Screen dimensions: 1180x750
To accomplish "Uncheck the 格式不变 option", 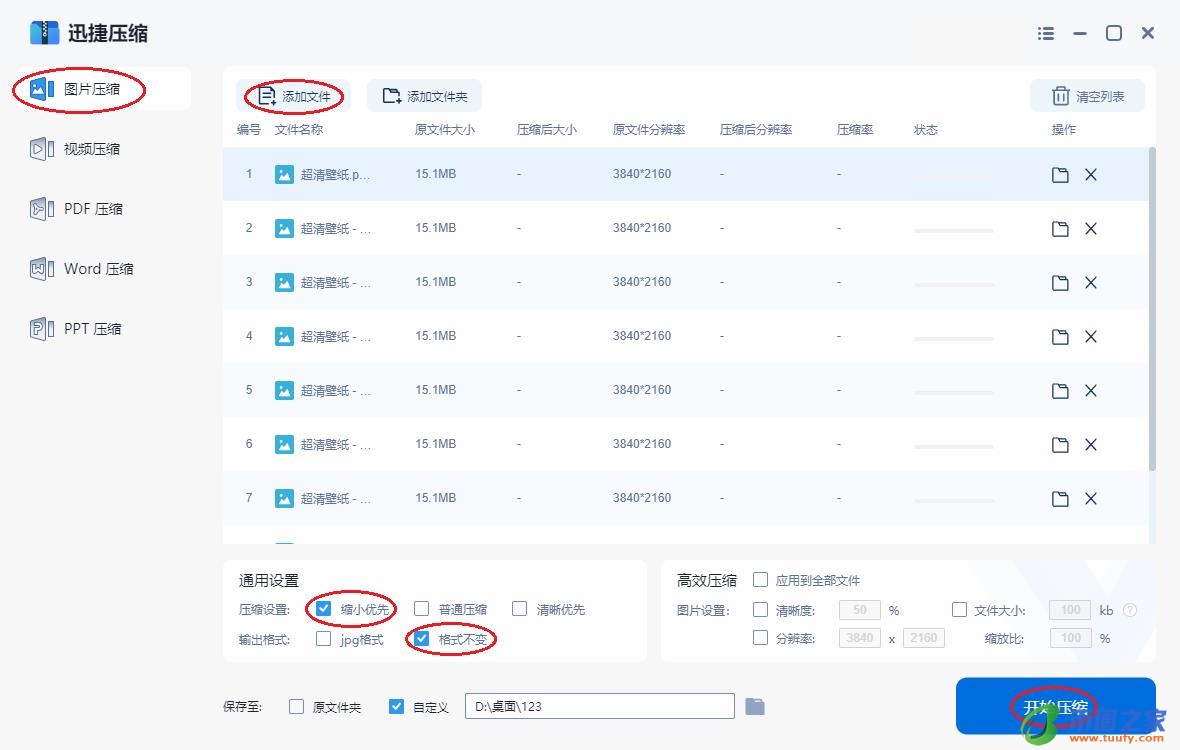I will 421,639.
